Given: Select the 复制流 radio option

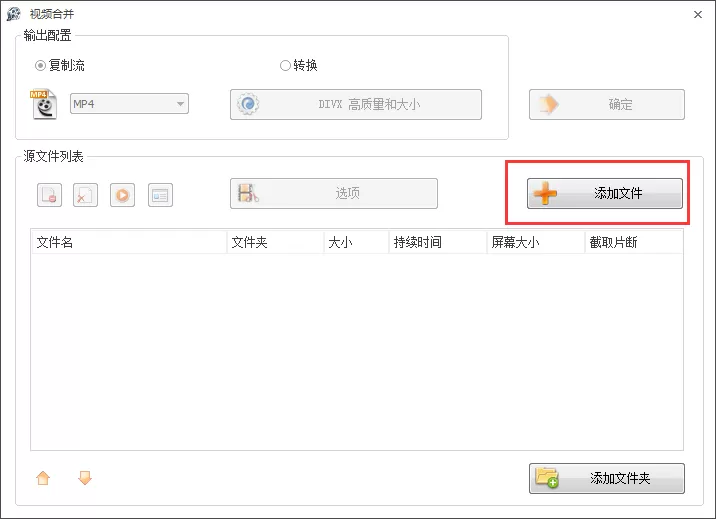Looking at the screenshot, I should pyautogui.click(x=60, y=66).
